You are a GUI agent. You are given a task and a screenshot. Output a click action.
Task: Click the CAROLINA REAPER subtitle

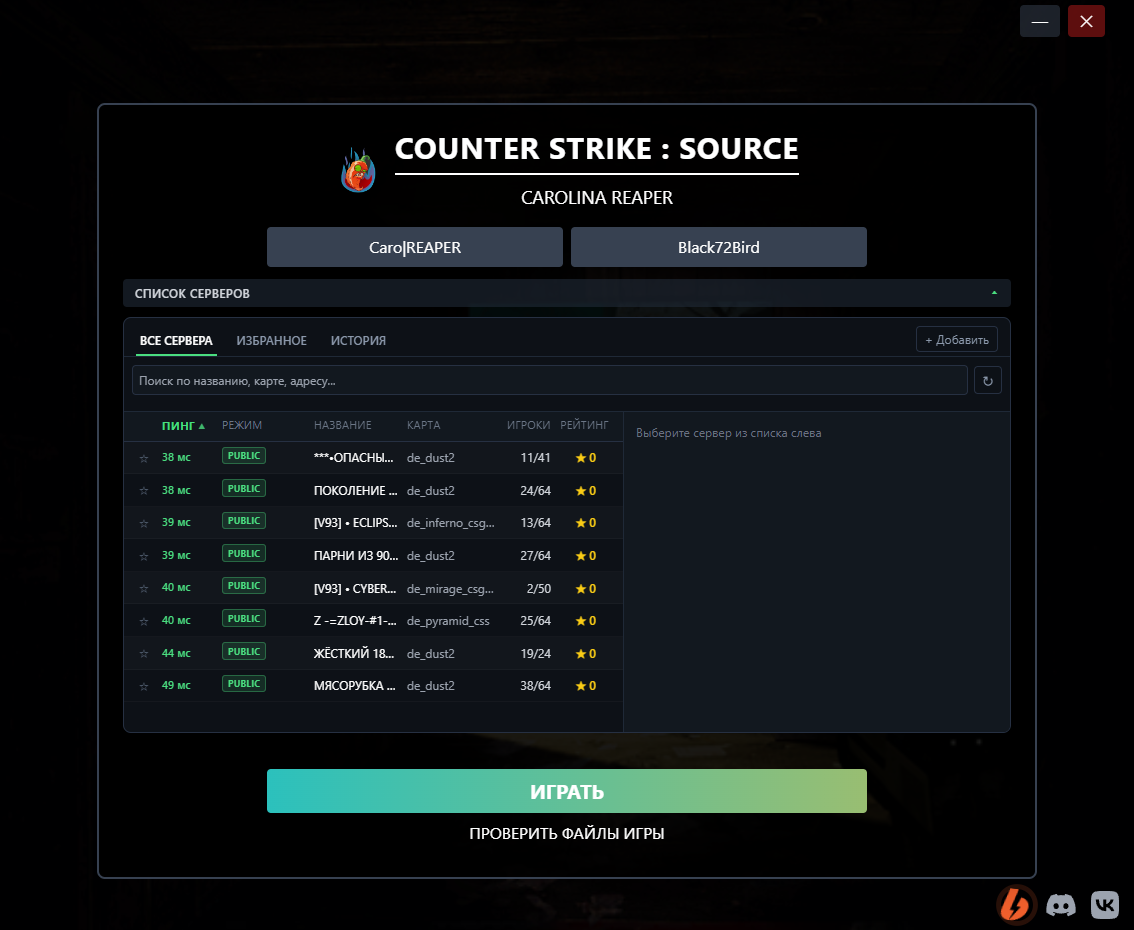pyautogui.click(x=597, y=197)
